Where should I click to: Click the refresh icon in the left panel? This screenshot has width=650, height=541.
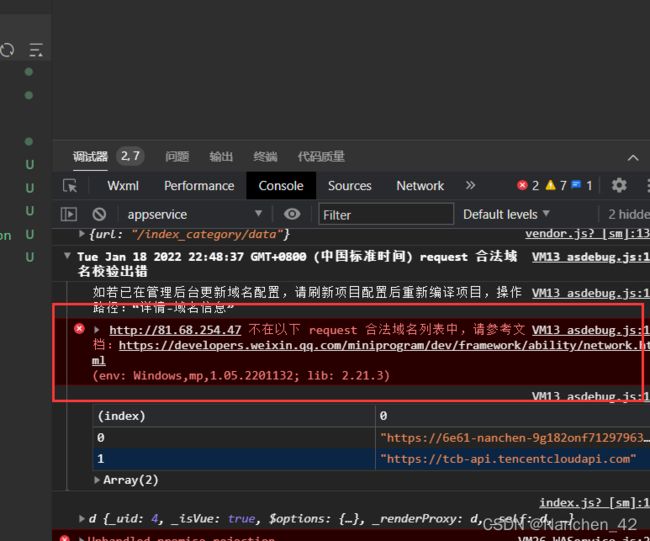pyautogui.click(x=7, y=50)
